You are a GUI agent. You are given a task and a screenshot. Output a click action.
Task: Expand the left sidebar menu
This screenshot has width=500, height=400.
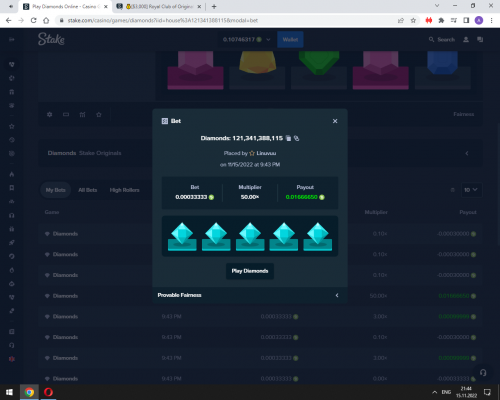12,39
